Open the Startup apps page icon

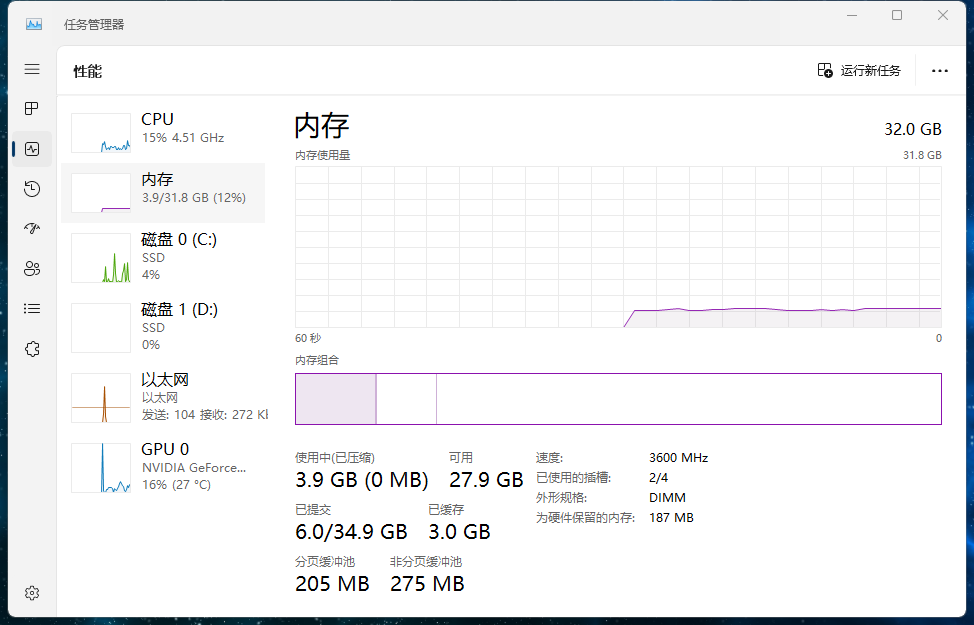pos(32,229)
